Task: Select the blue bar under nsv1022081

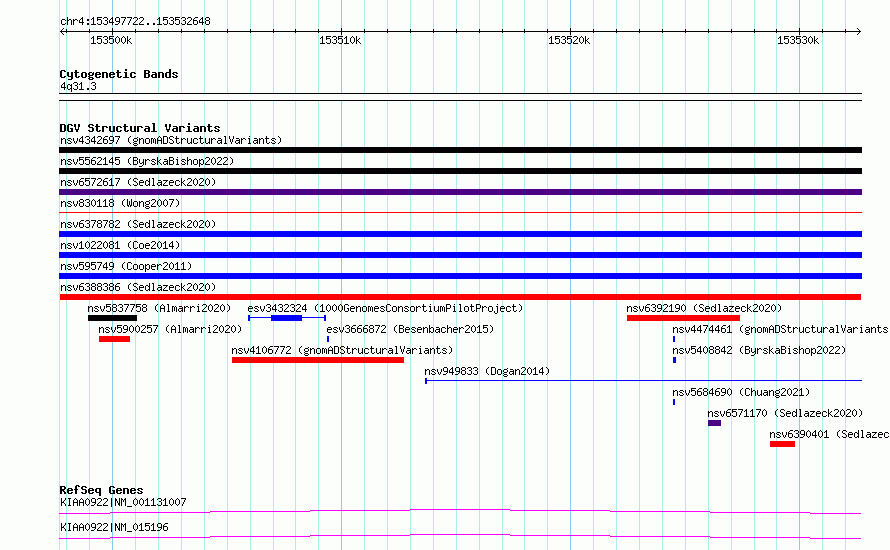Action: (460, 255)
